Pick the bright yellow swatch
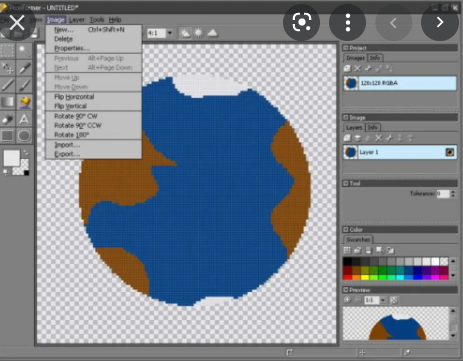The image size is (463, 361). [x=365, y=276]
